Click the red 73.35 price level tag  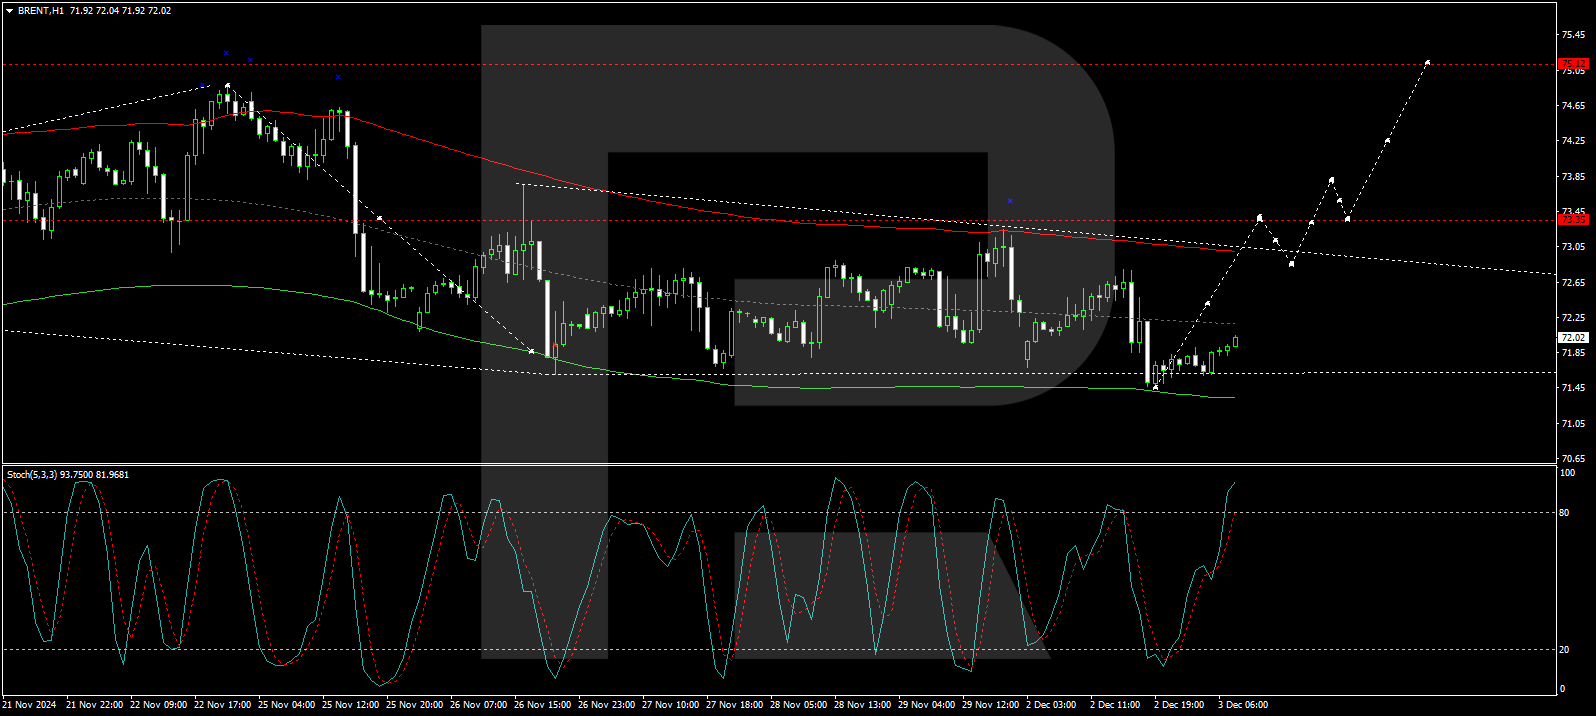point(1573,220)
